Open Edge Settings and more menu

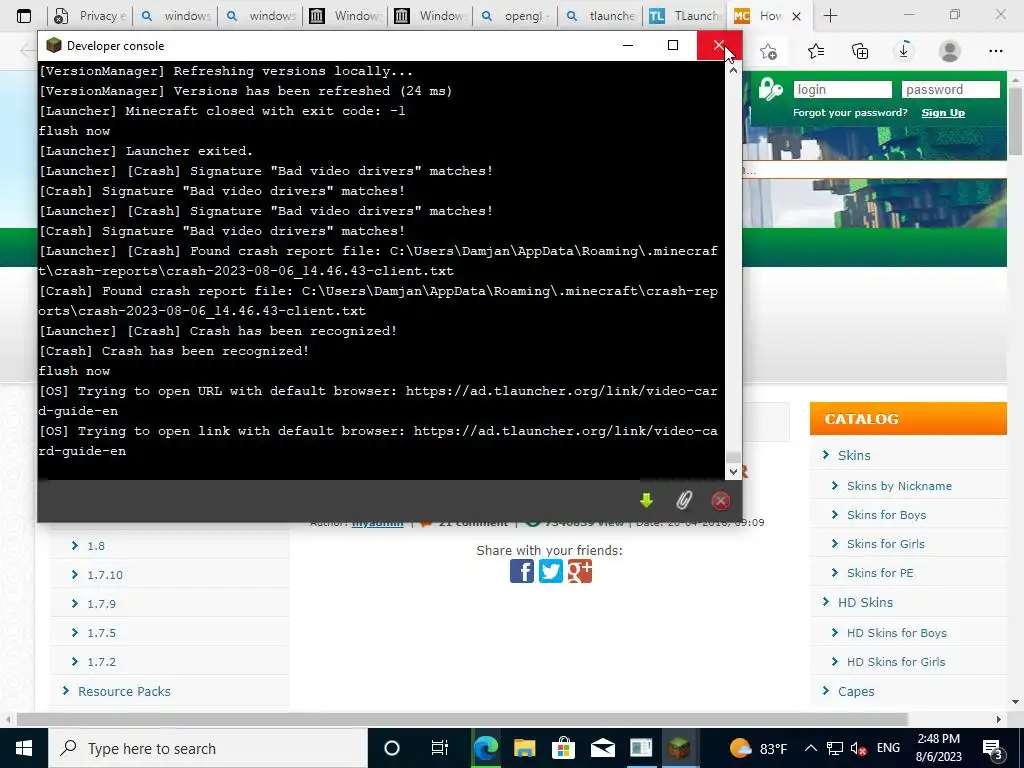(995, 51)
